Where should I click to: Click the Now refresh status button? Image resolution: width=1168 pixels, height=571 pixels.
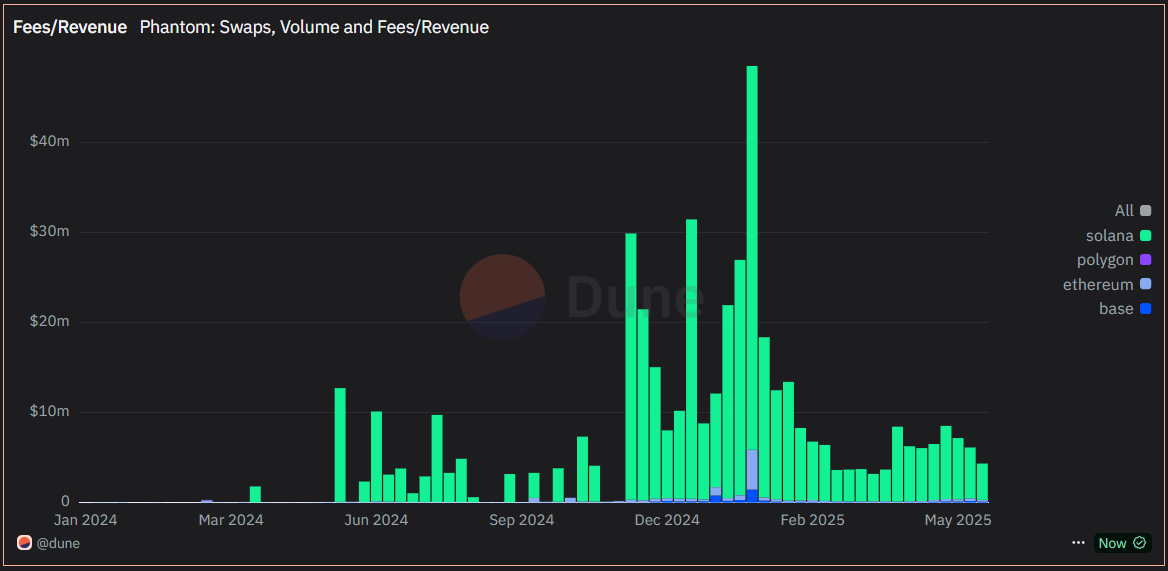pyautogui.click(x=1122, y=543)
